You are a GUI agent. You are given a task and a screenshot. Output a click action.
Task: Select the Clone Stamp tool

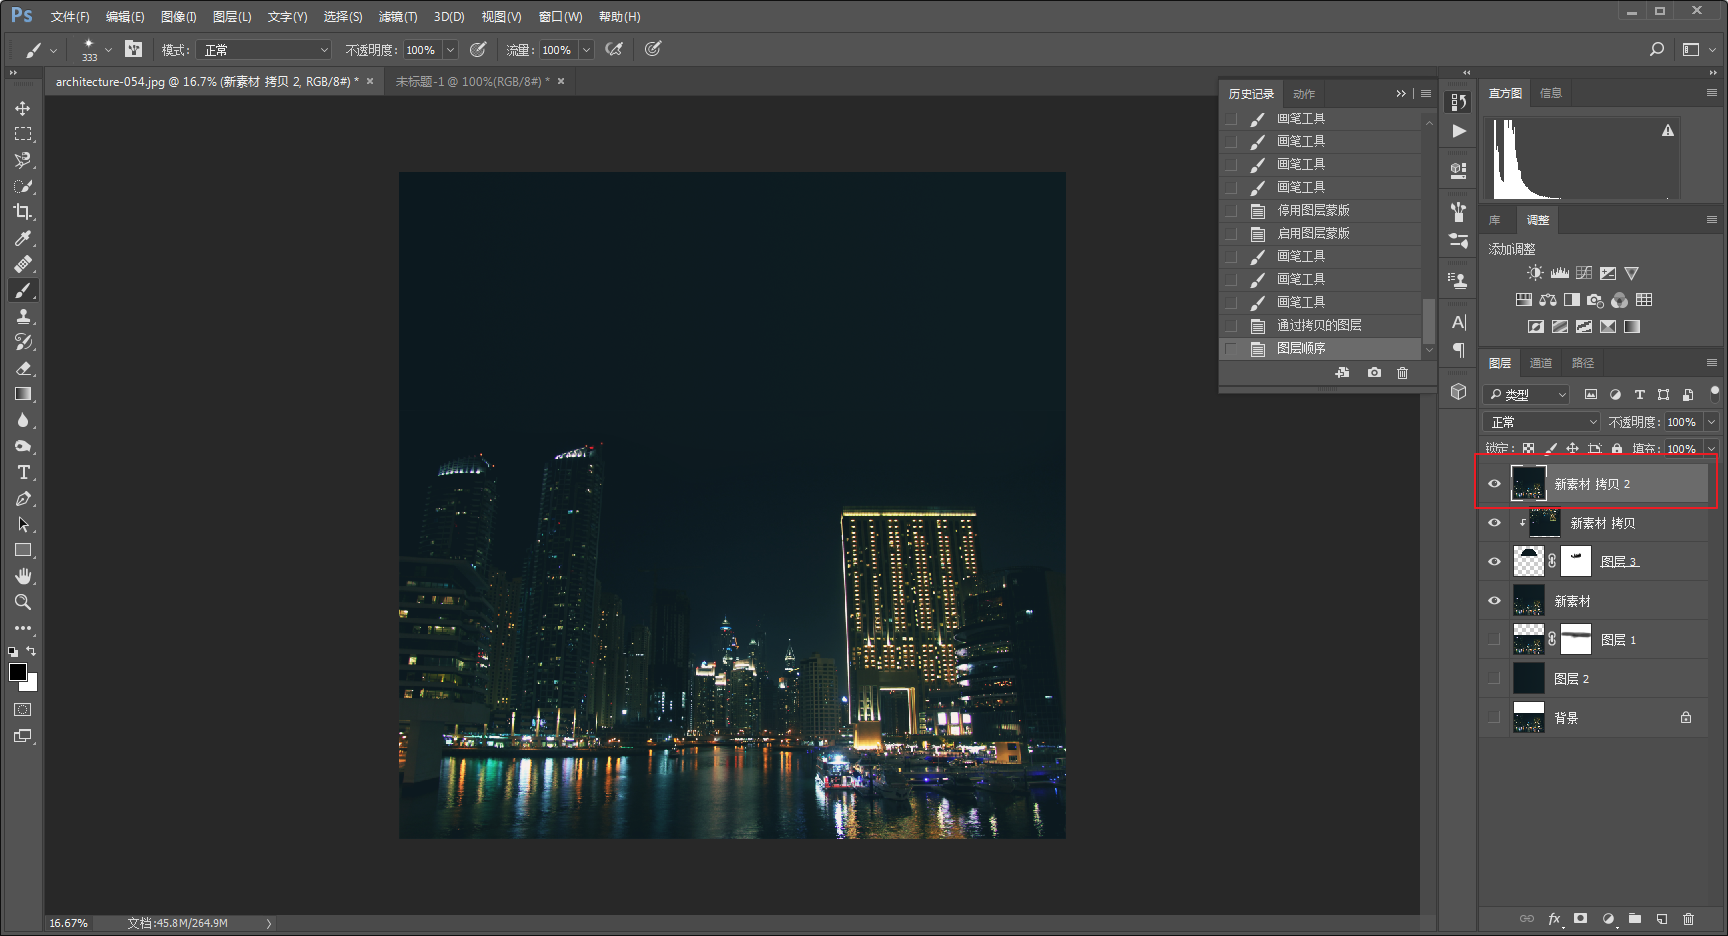23,316
